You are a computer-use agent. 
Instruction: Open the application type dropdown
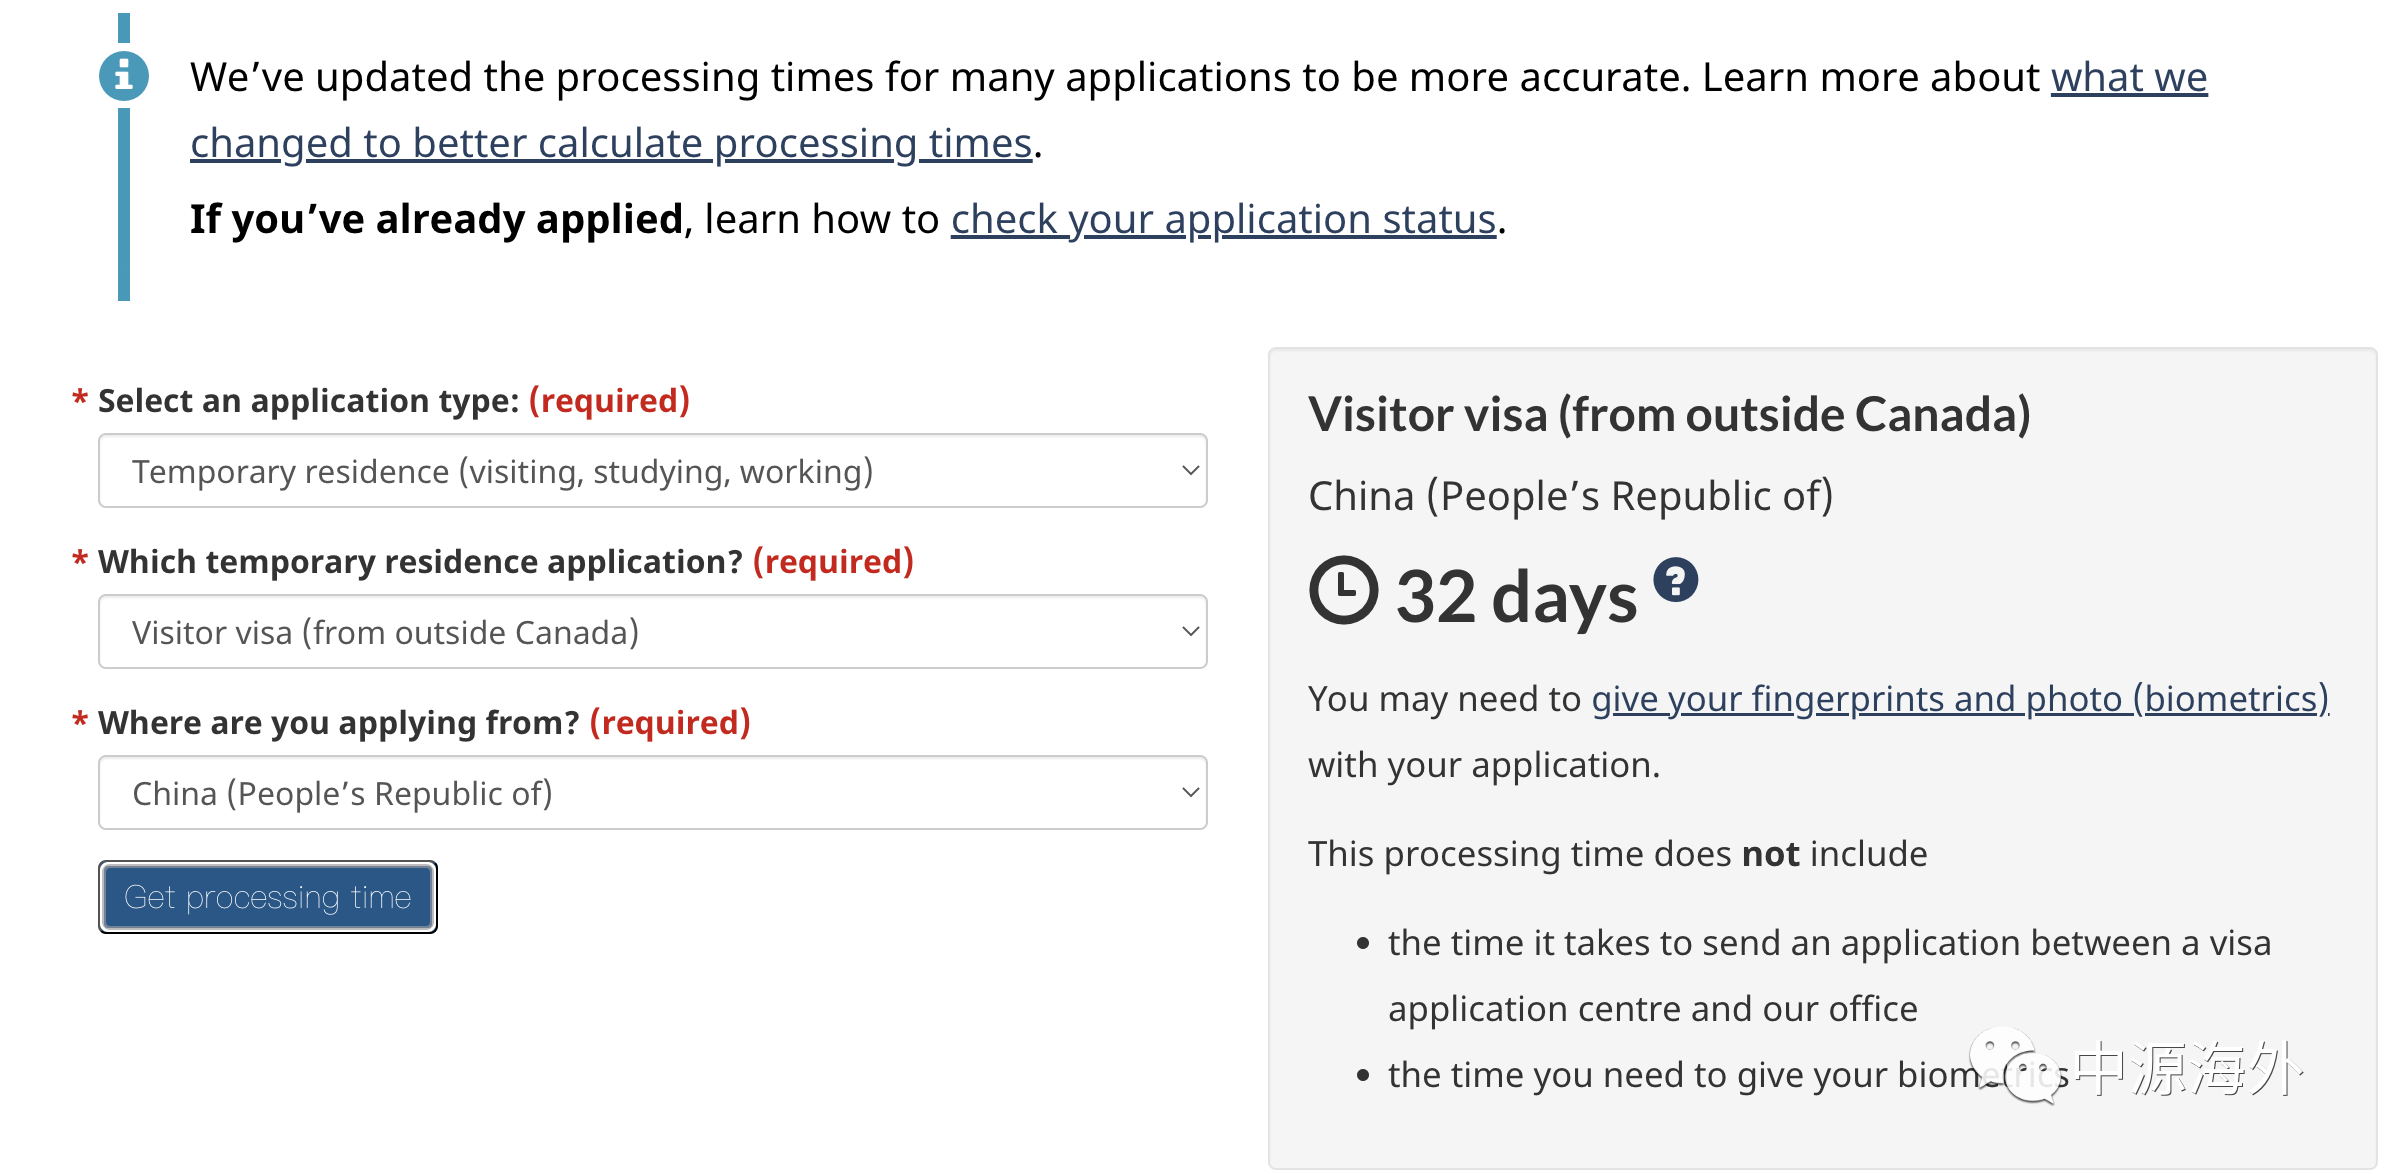click(652, 471)
